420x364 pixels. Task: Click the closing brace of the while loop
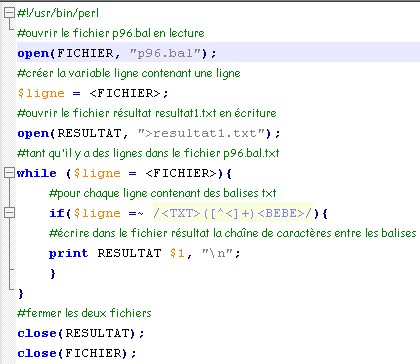point(21,294)
